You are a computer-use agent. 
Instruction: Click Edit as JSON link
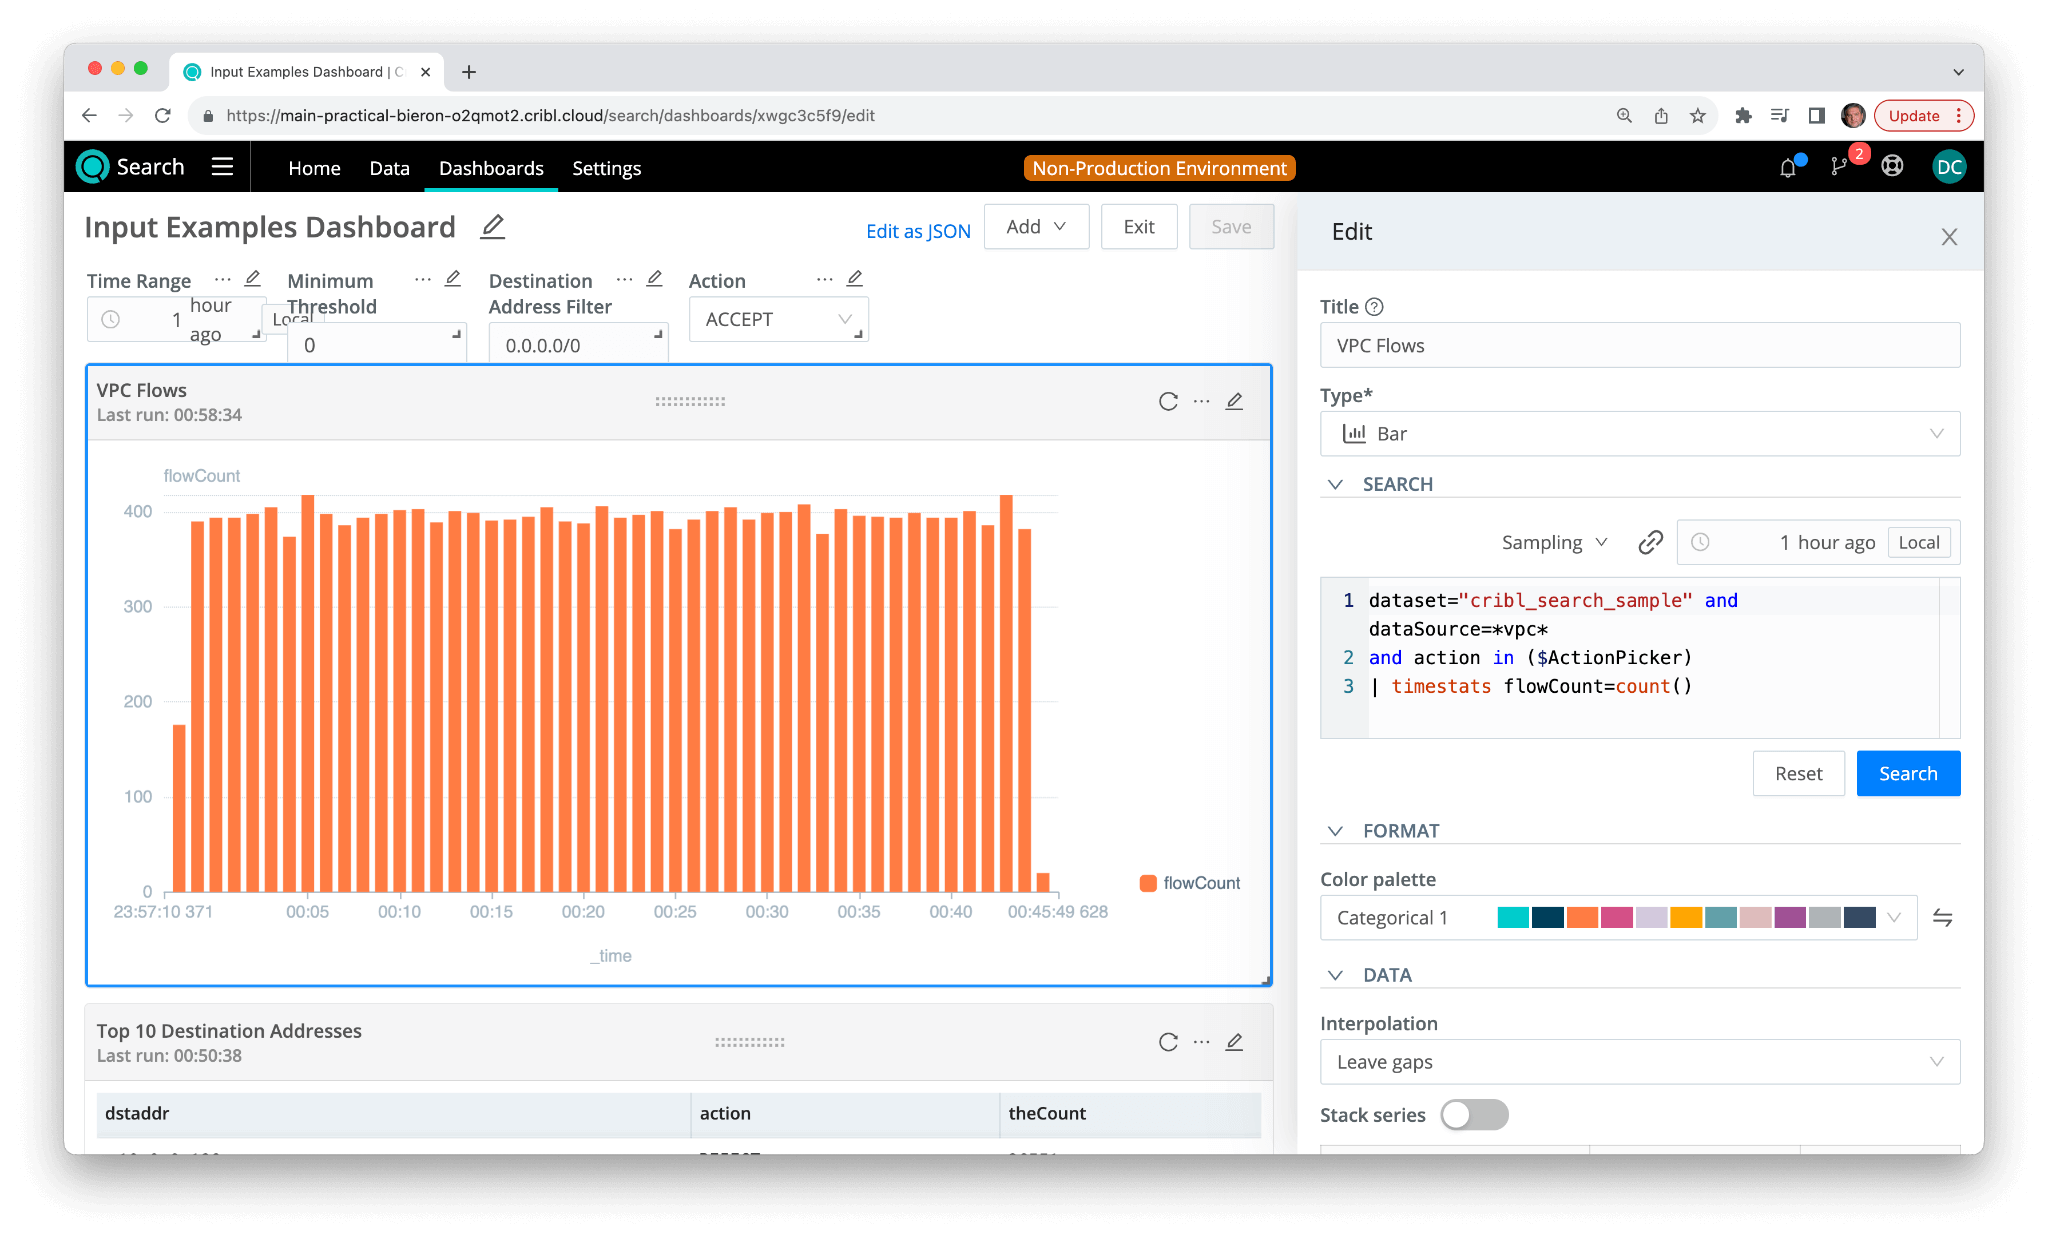[x=917, y=231]
